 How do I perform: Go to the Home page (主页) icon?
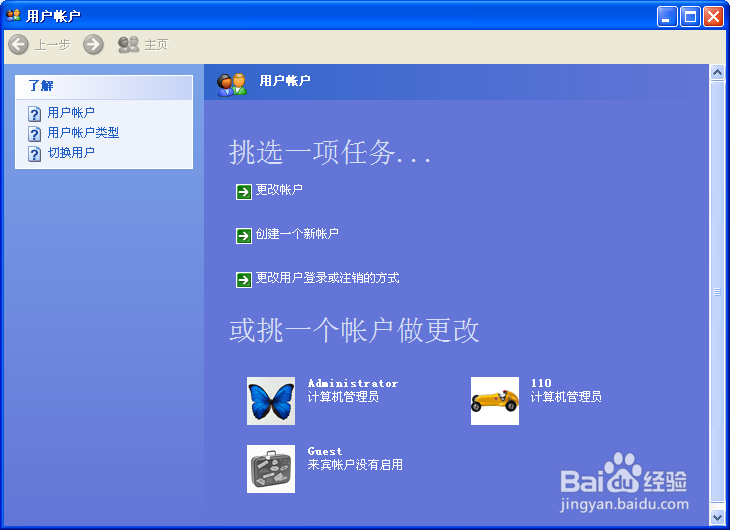(x=128, y=45)
